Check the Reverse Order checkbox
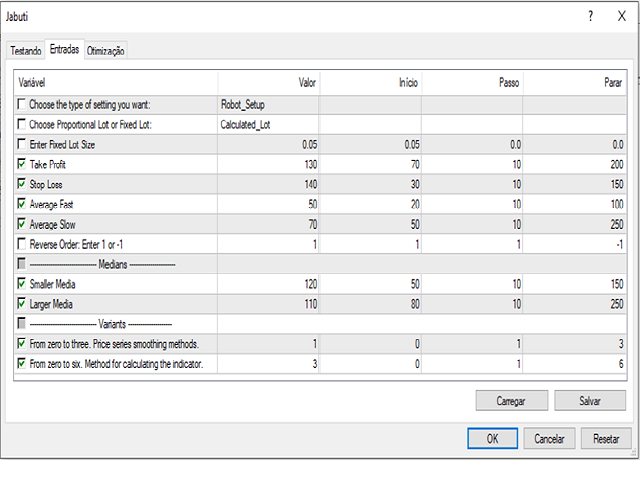The image size is (640, 480). coord(23,244)
